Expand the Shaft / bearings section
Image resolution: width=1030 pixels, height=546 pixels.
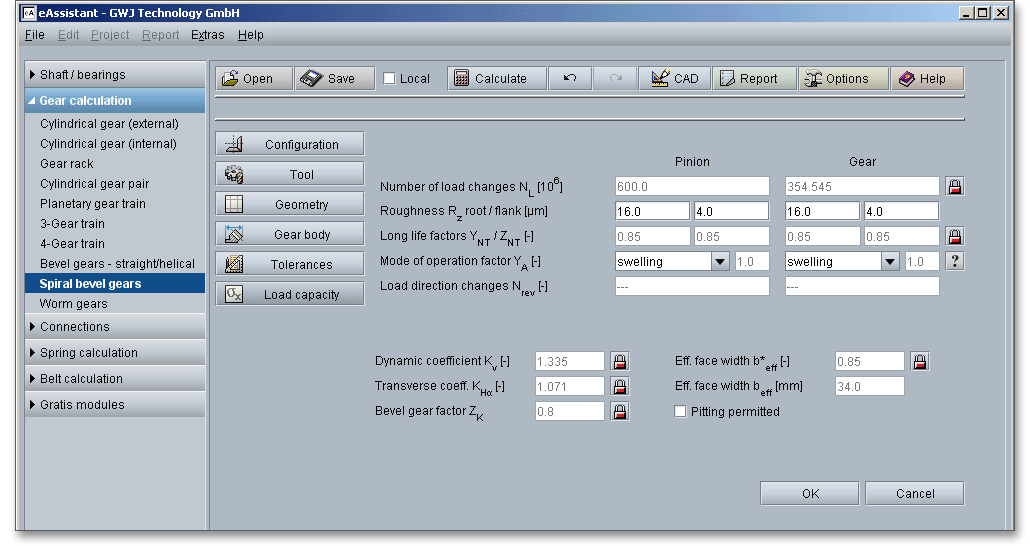click(115, 75)
